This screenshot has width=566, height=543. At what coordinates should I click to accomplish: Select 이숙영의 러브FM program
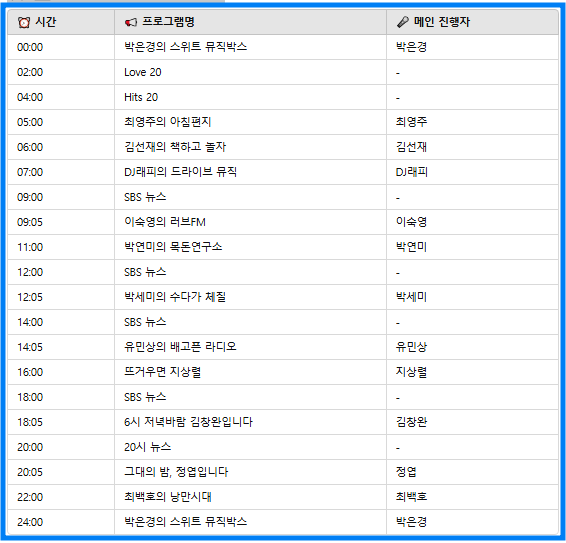pos(165,222)
